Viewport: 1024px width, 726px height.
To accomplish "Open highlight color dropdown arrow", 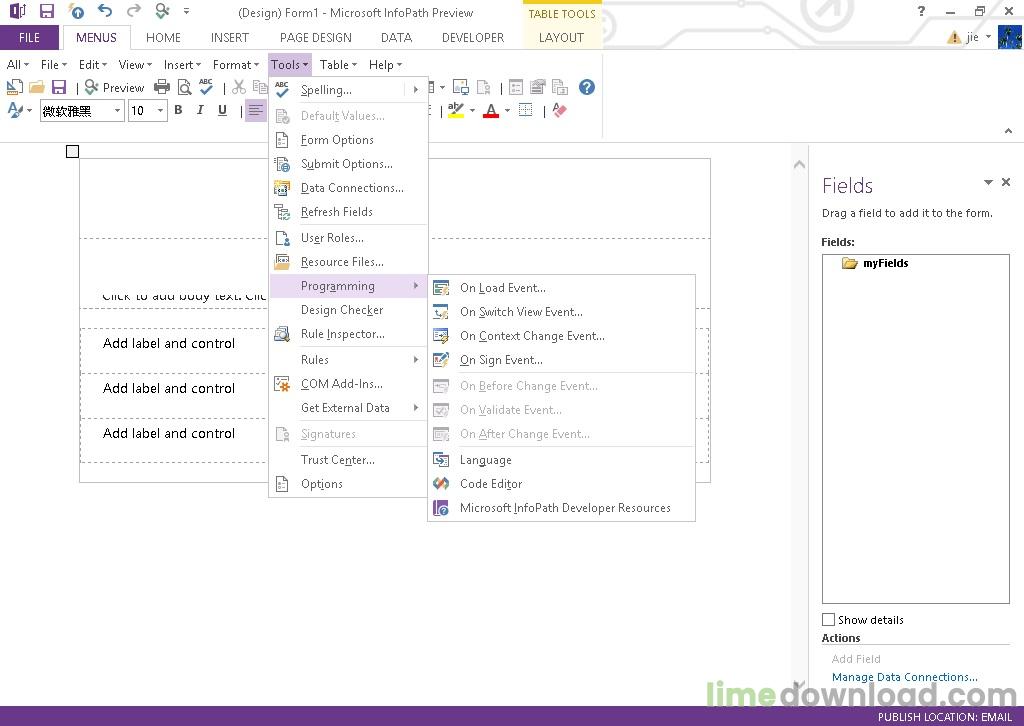I will (472, 110).
